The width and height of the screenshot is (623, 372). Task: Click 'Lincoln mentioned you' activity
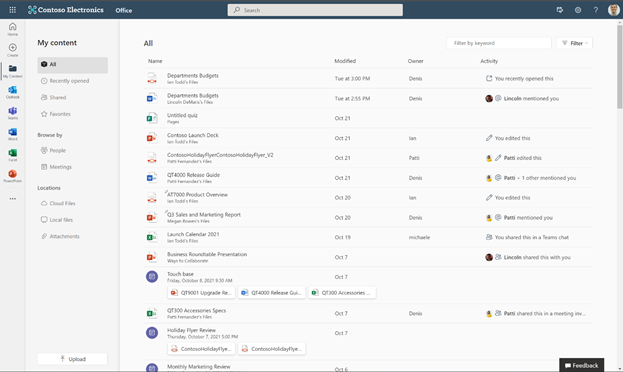pyautogui.click(x=531, y=99)
